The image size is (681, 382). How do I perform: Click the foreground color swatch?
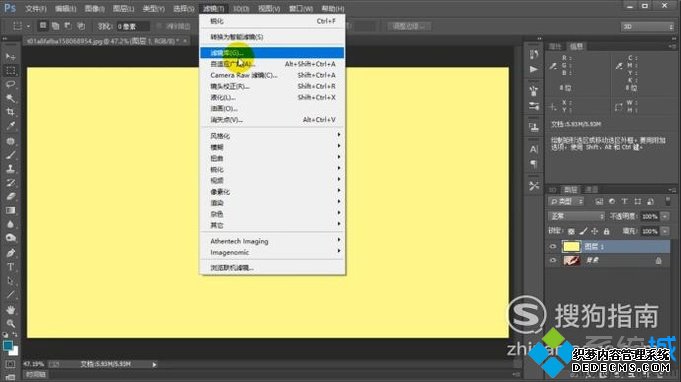pyautogui.click(x=7, y=346)
